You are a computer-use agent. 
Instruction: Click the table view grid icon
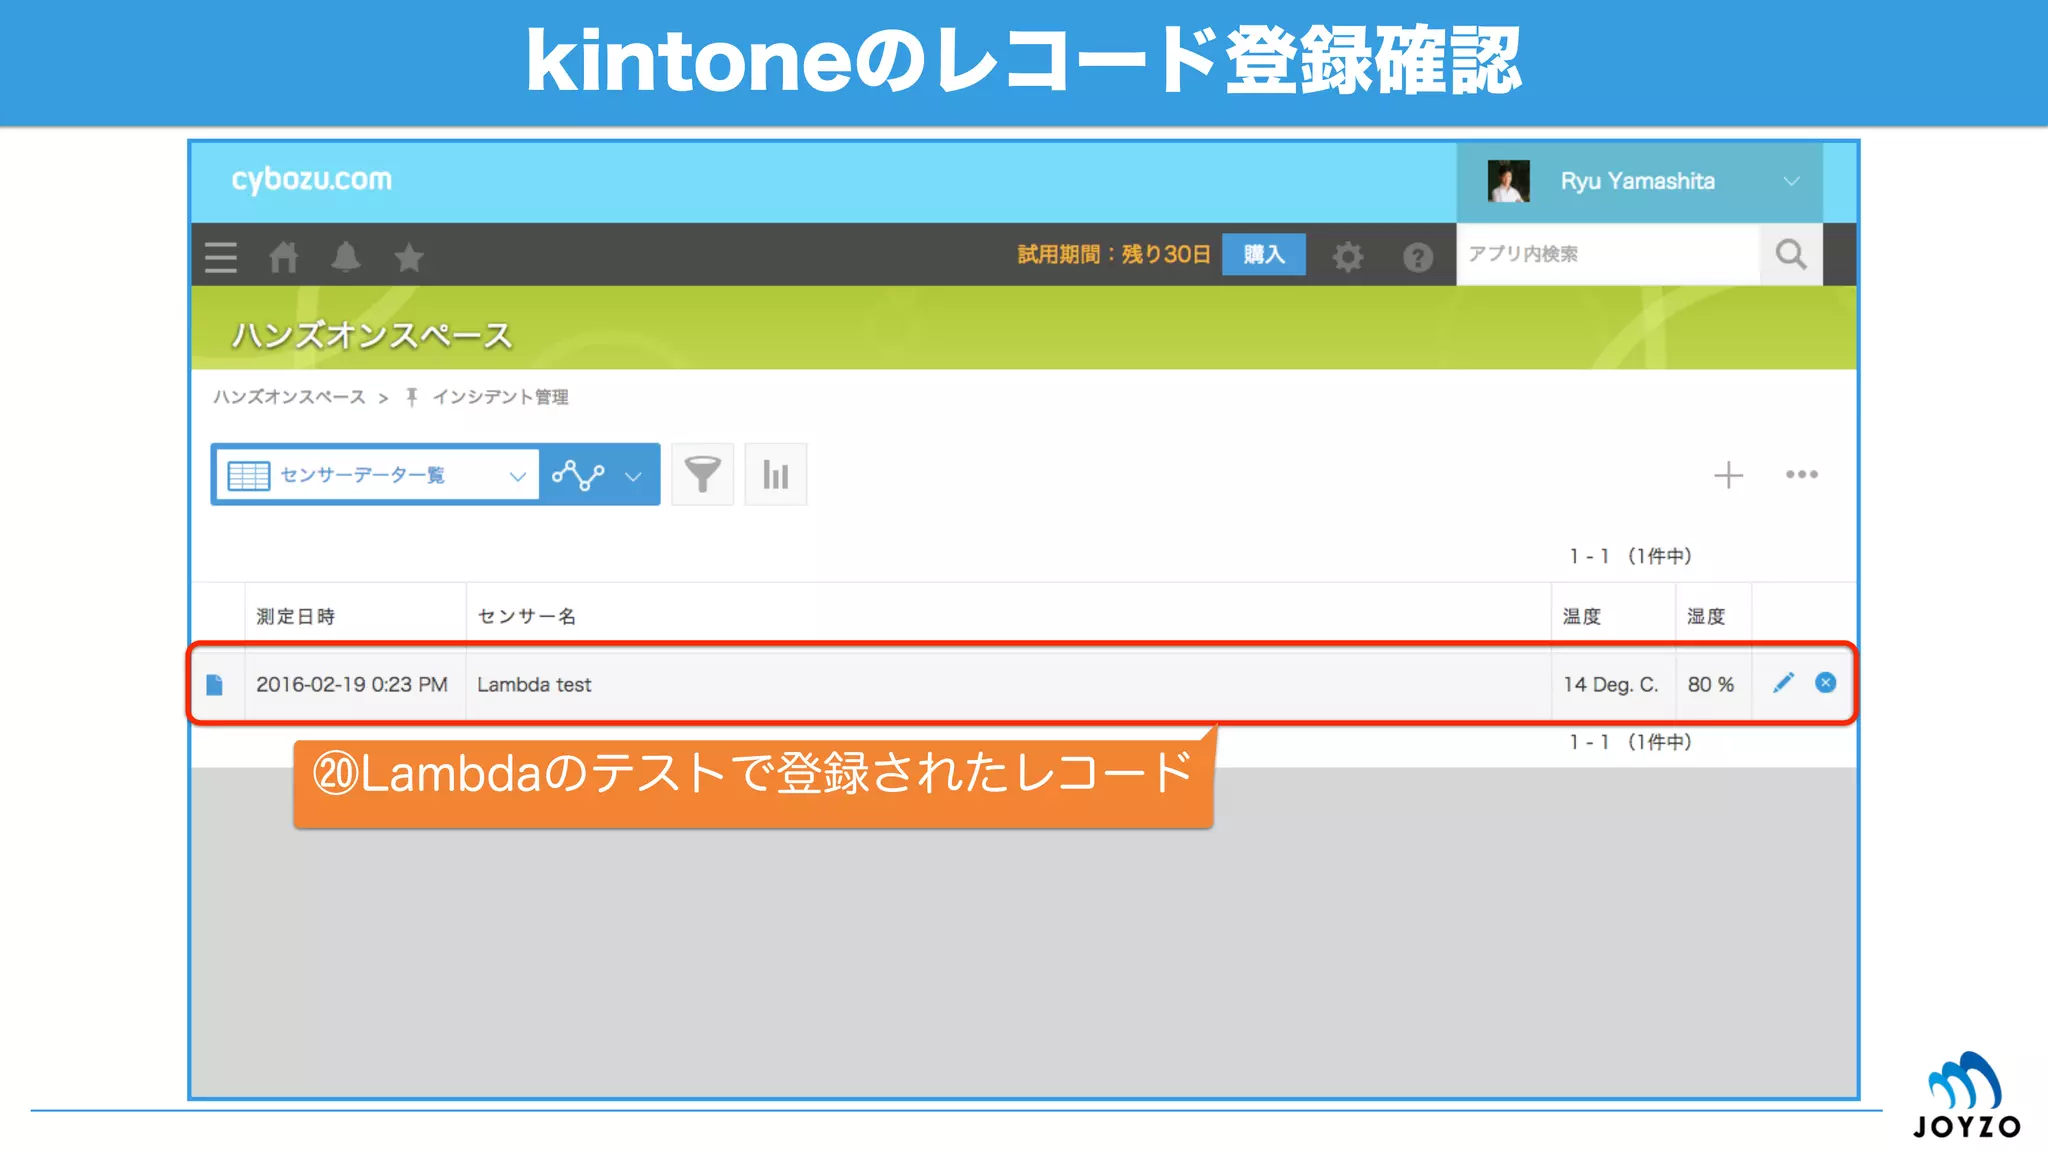coord(249,475)
